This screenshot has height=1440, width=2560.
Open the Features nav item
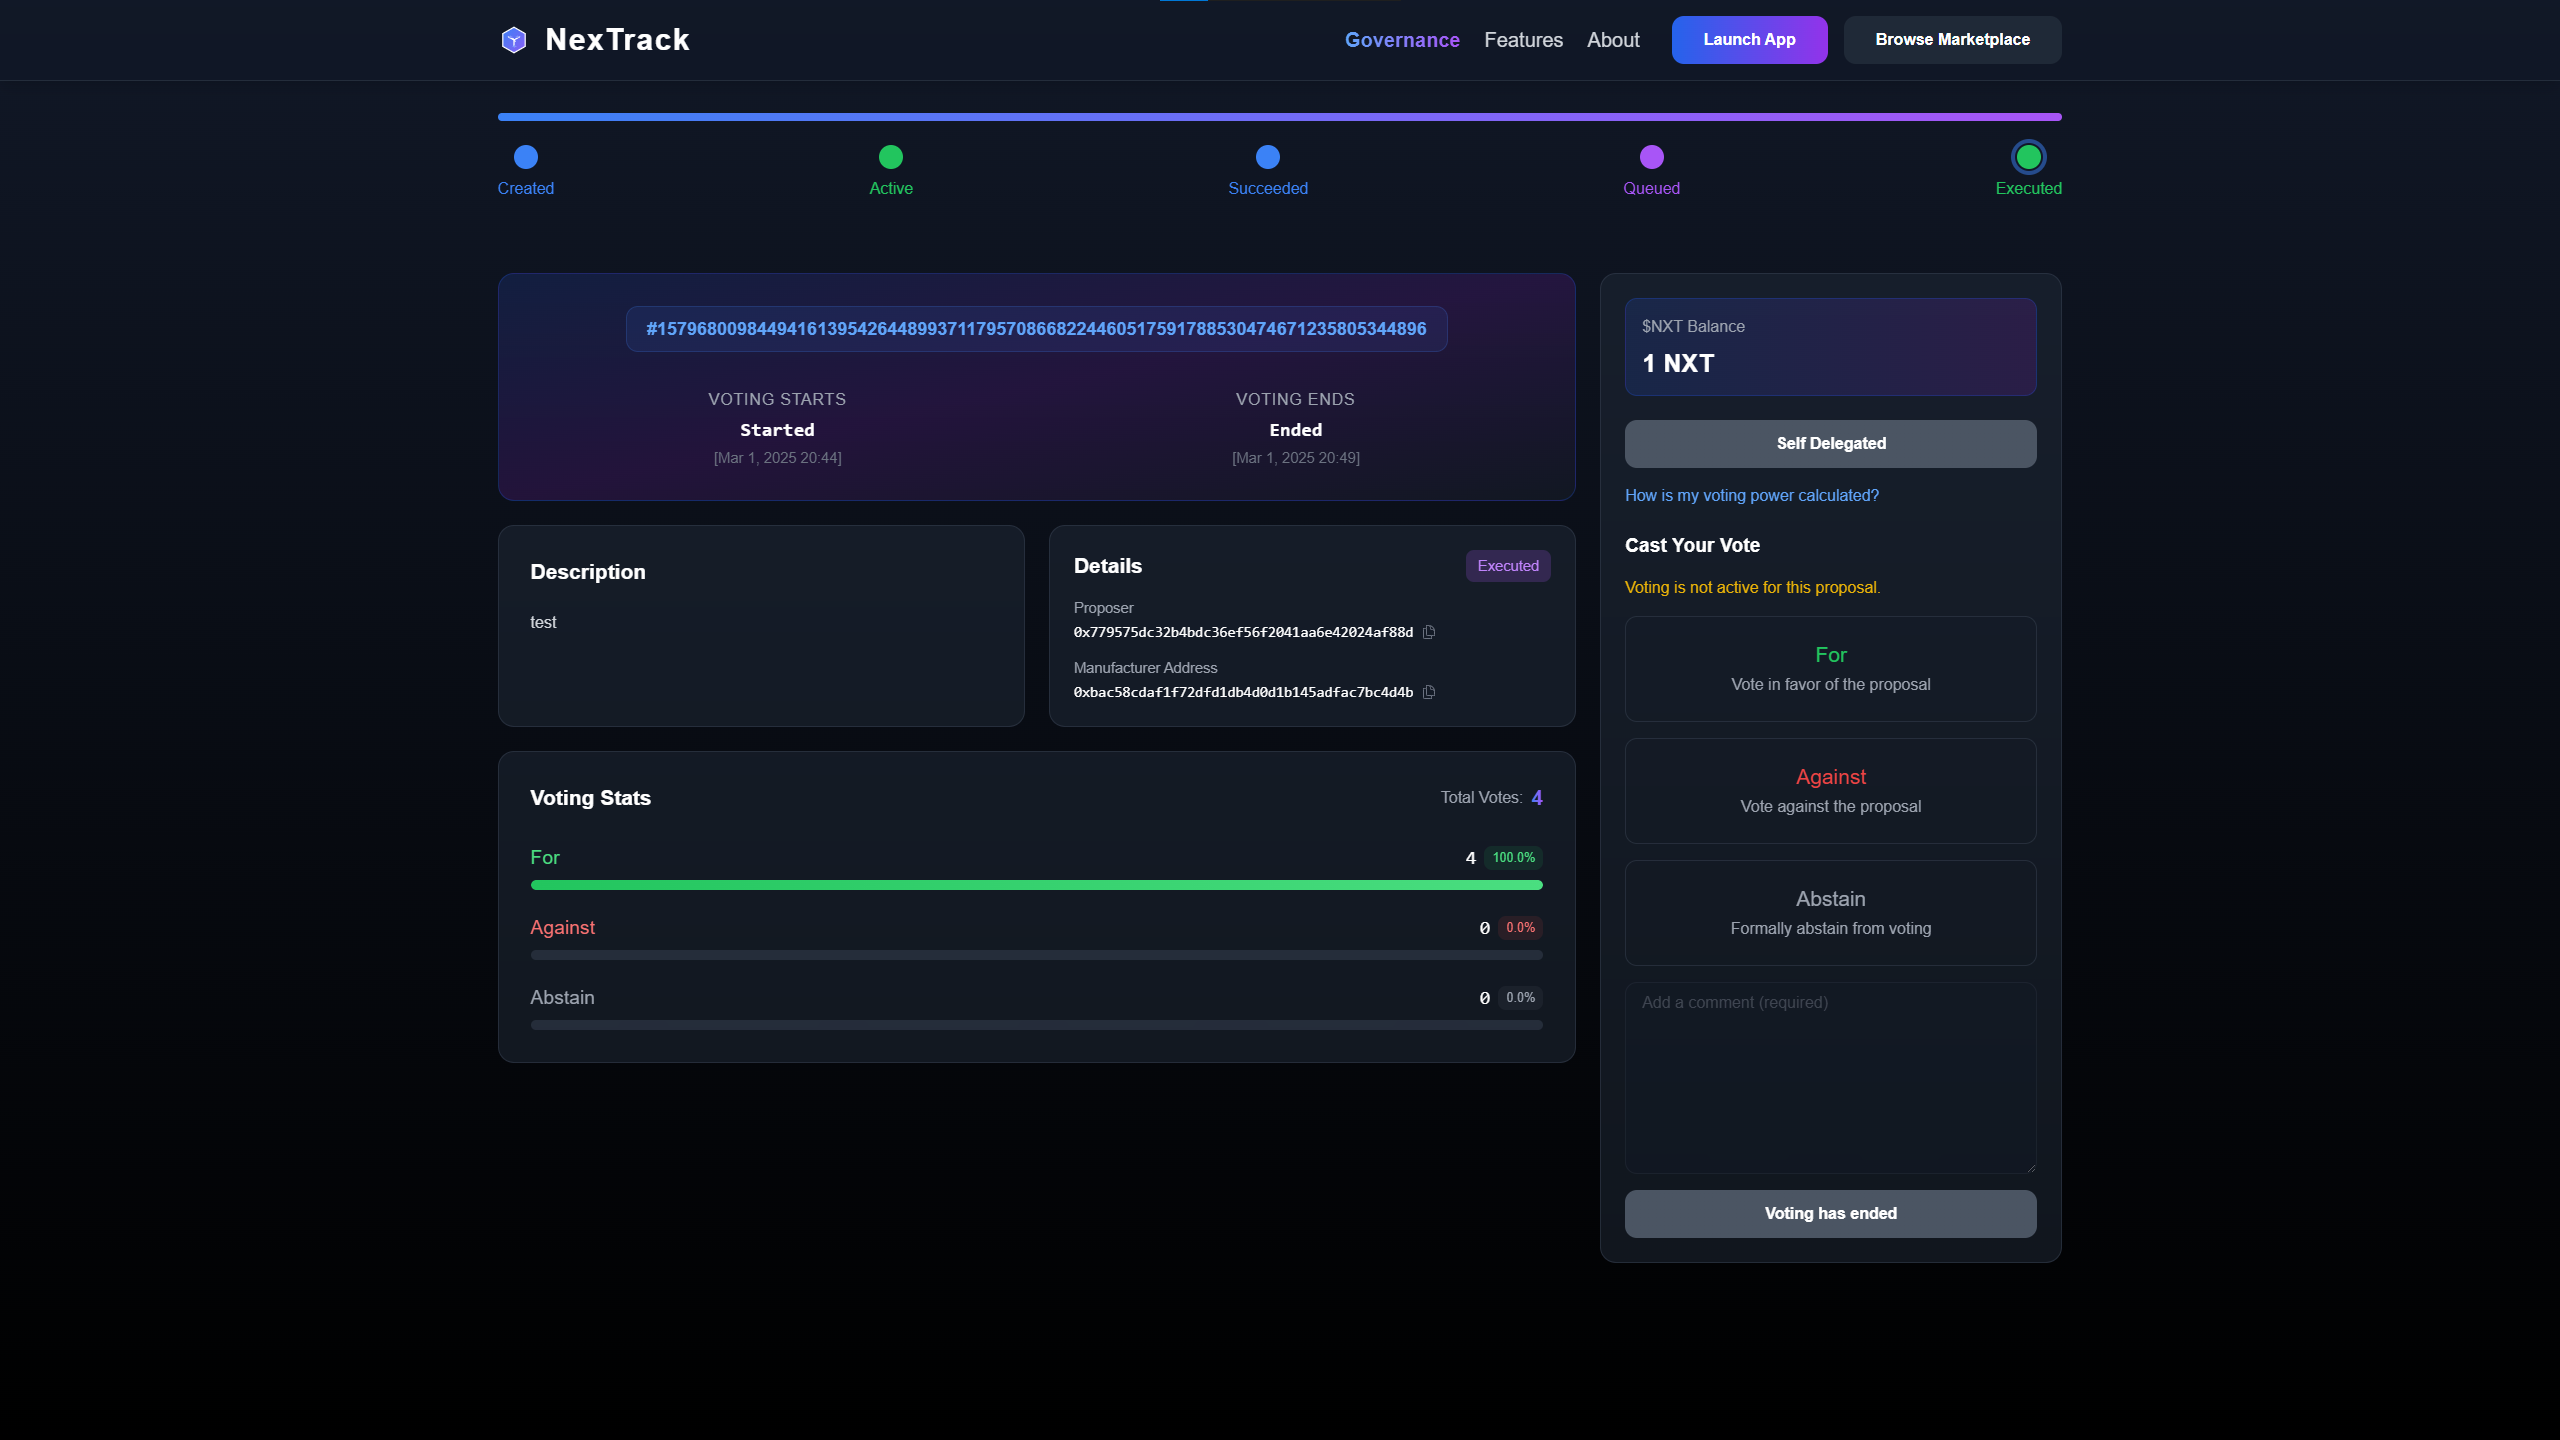1523,40
